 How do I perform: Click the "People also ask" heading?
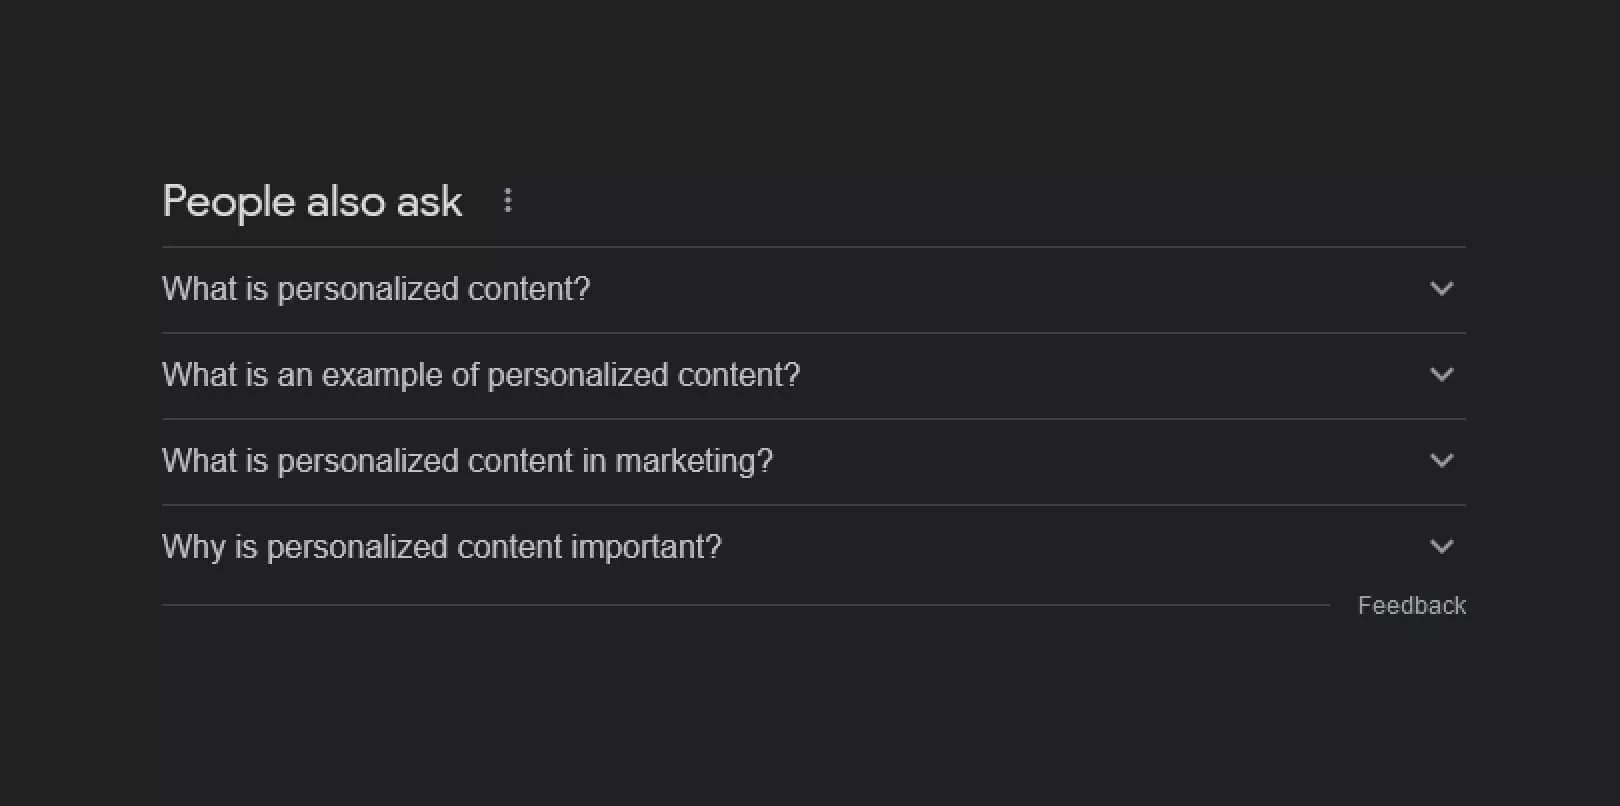point(312,201)
